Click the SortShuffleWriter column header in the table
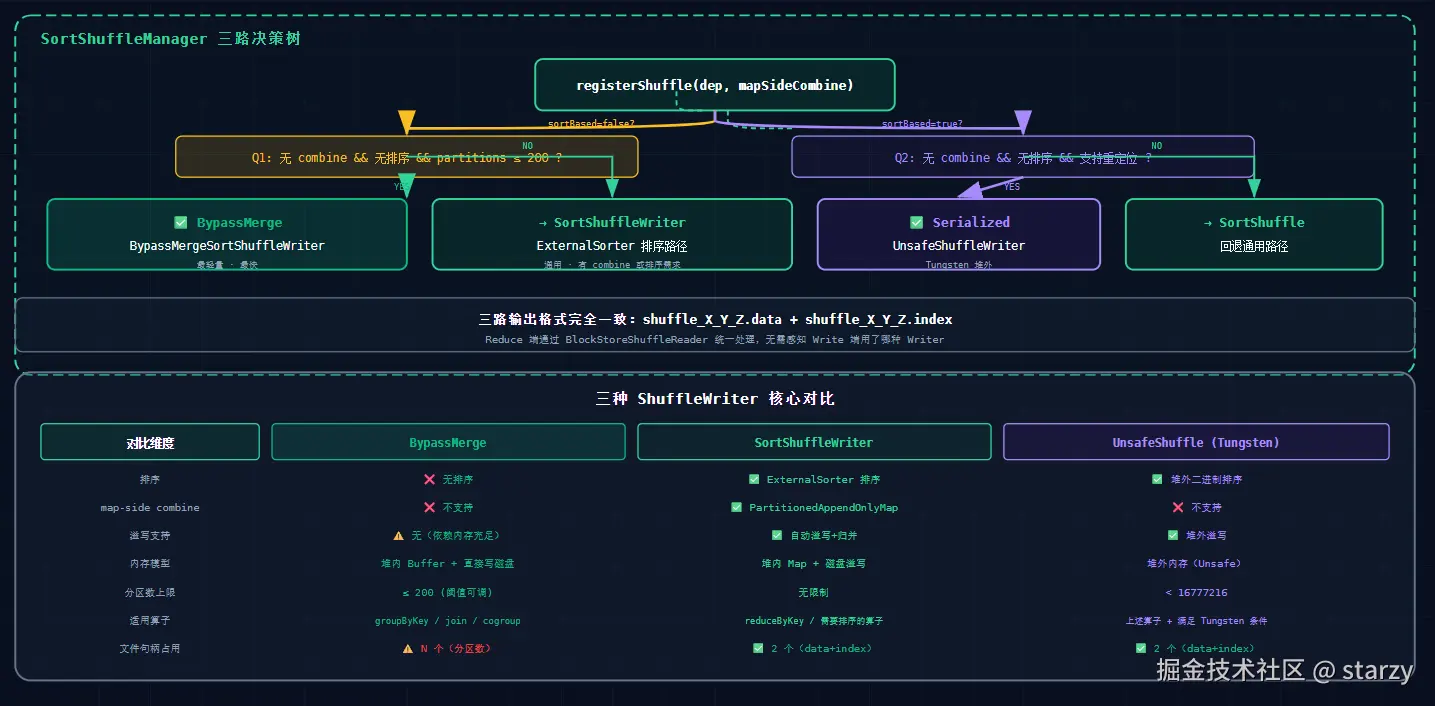Screen dimensions: 1435x706 (x=814, y=442)
